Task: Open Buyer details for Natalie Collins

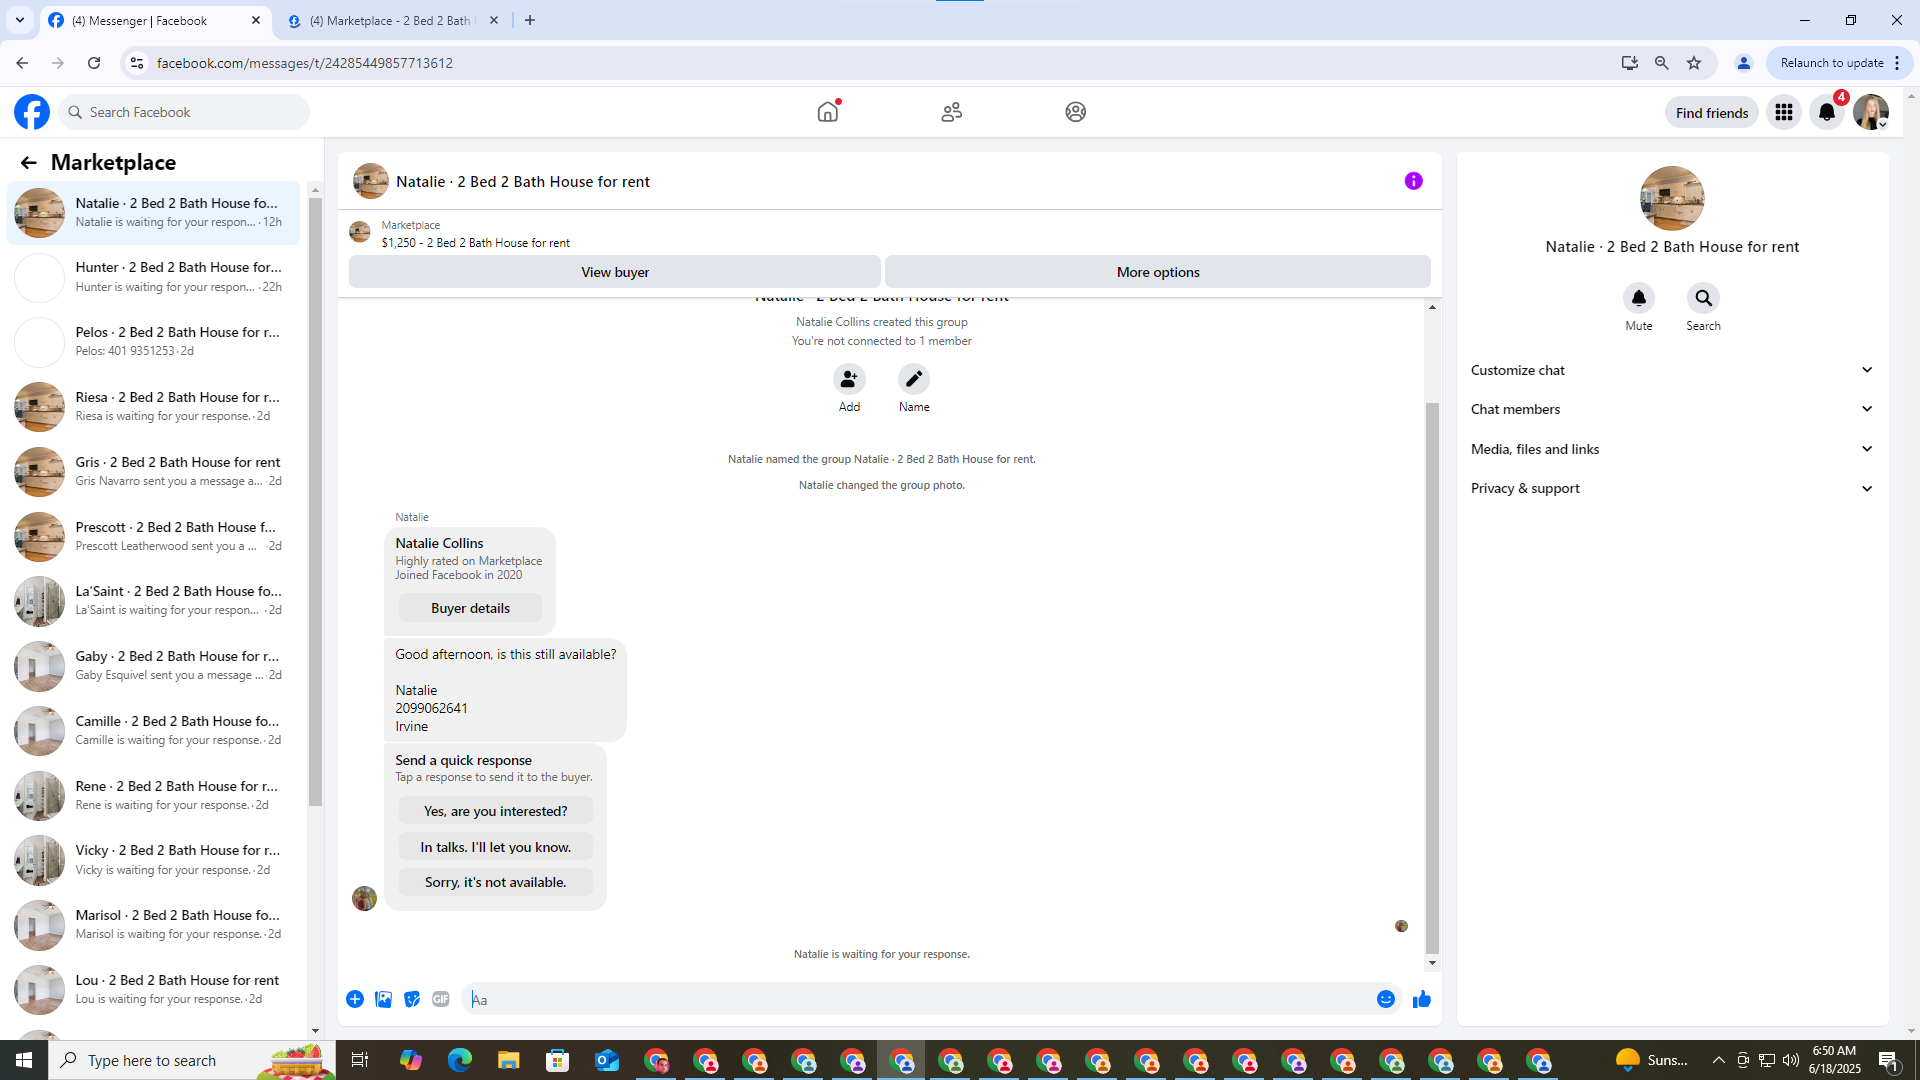Action: pyautogui.click(x=470, y=608)
